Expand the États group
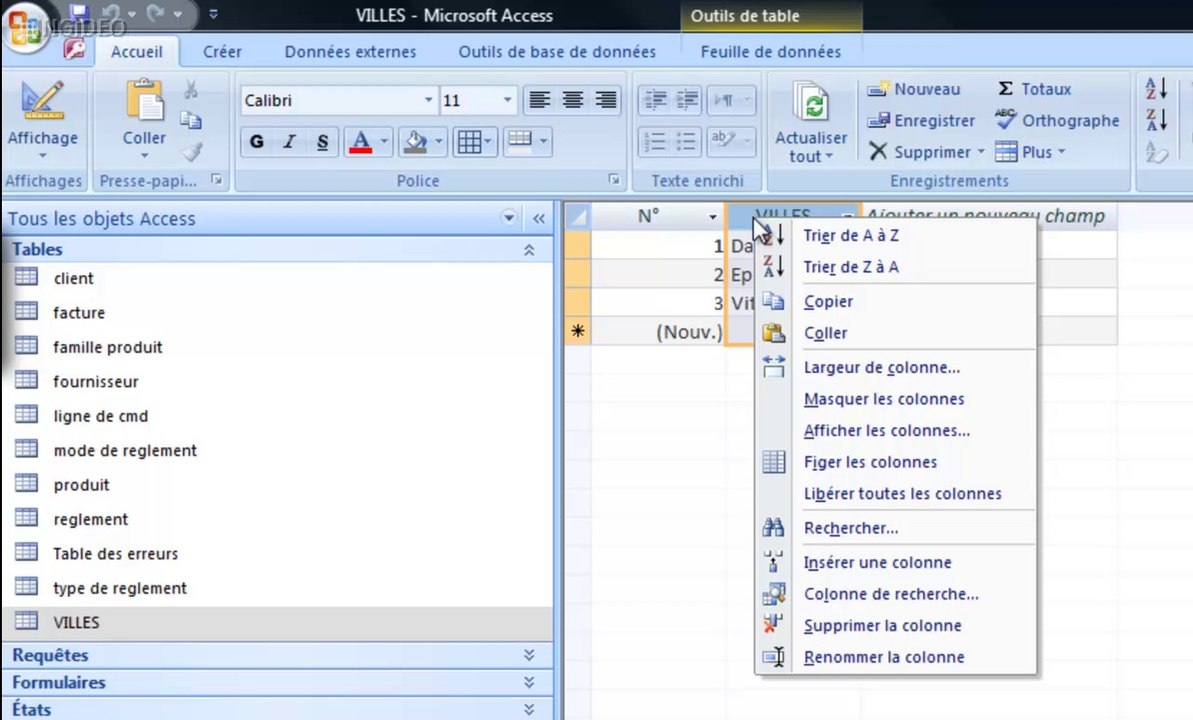Screen dimensions: 1193x720 coord(529,709)
